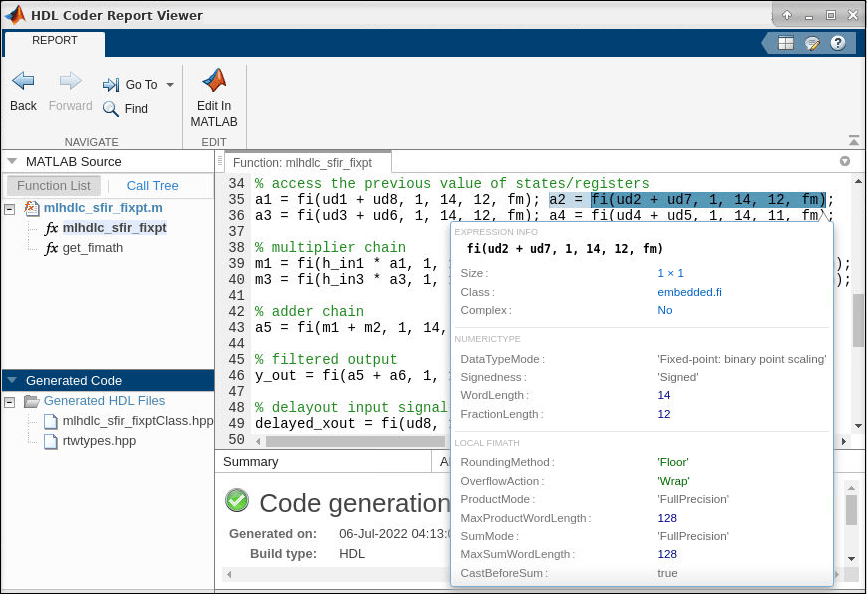Click the Forward navigation arrow
This screenshot has height=594, width=867.
[x=70, y=82]
